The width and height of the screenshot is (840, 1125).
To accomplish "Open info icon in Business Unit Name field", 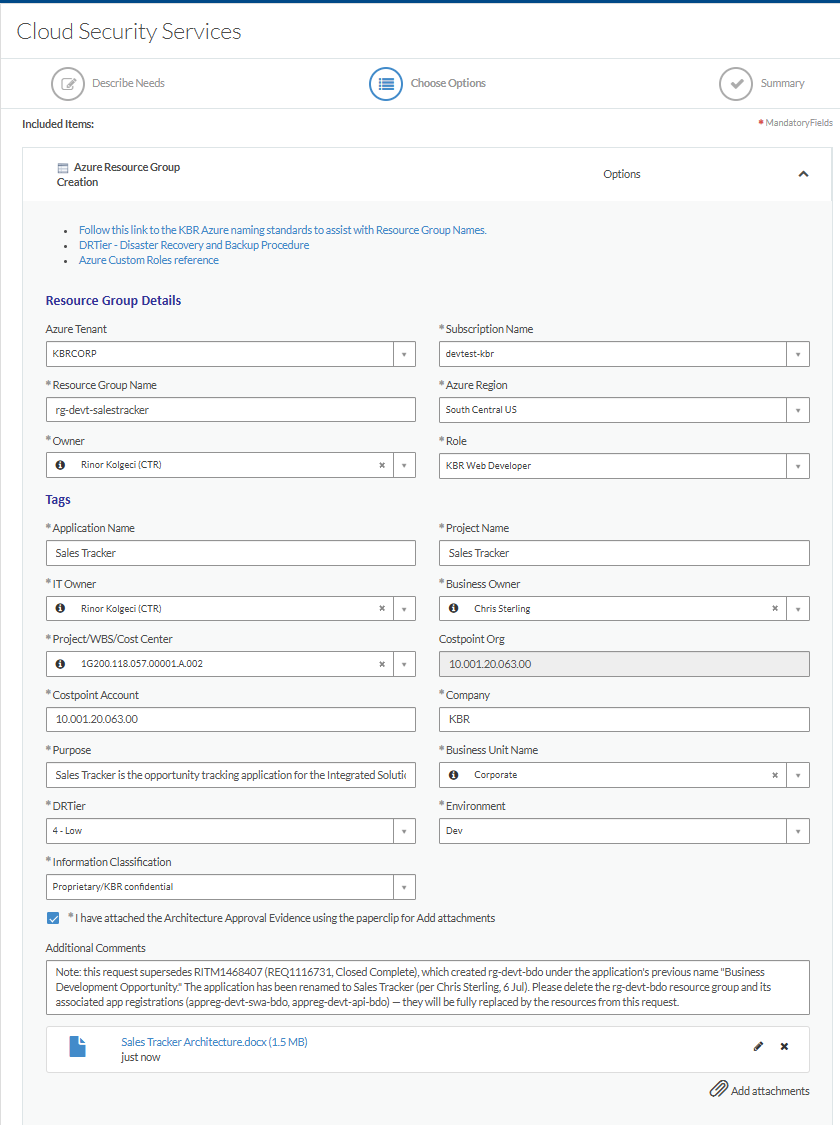I will tap(454, 775).
